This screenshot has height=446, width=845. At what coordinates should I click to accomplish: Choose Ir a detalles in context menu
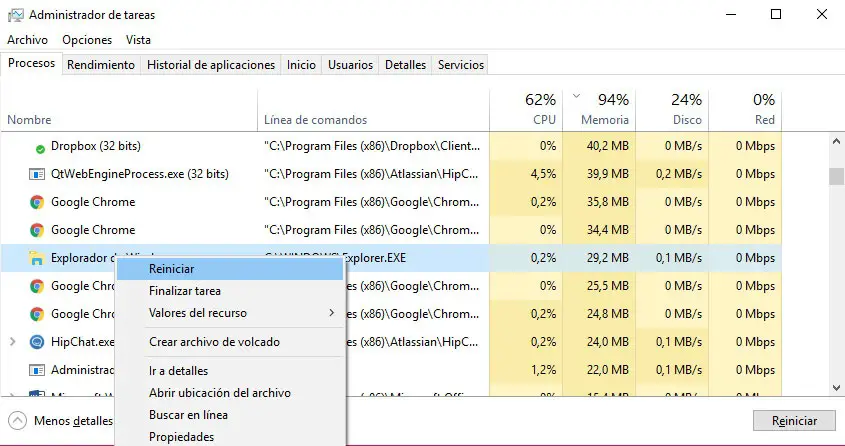230,371
